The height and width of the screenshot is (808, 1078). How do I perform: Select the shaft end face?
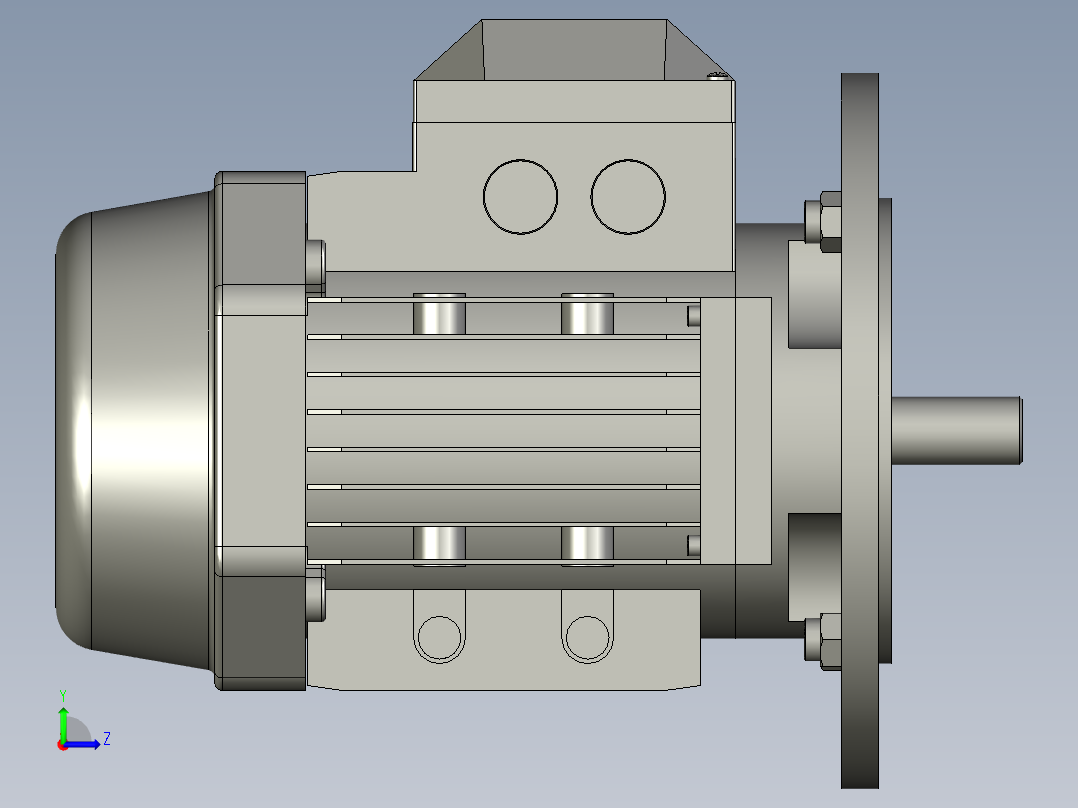point(1020,430)
